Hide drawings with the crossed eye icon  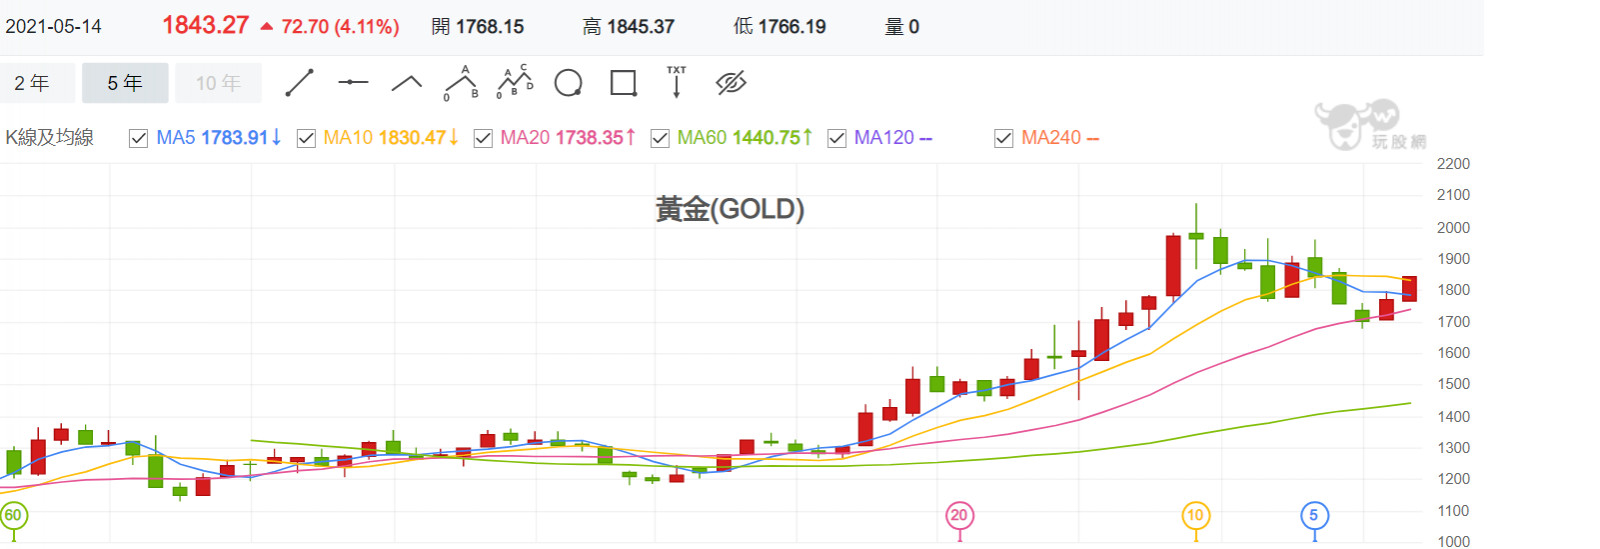tap(731, 83)
